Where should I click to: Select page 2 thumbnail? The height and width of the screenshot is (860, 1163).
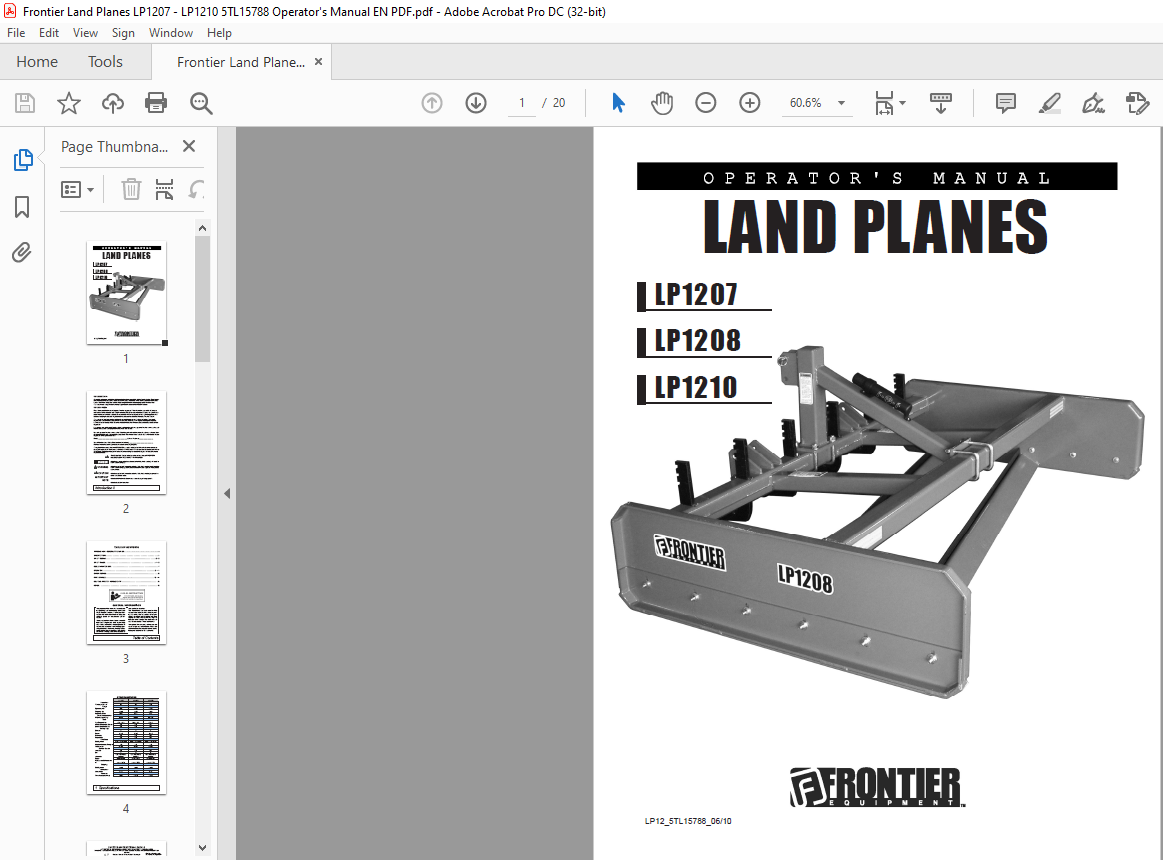[126, 442]
